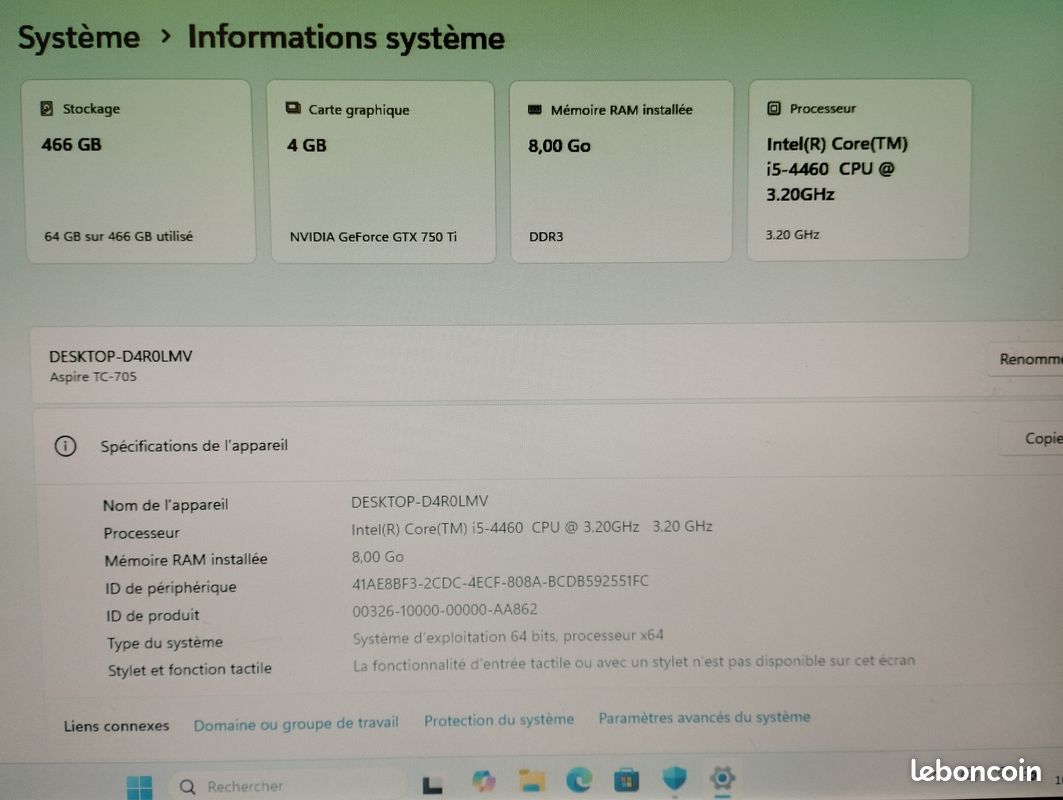Click the Type du système label
The image size is (1063, 800).
[165, 643]
